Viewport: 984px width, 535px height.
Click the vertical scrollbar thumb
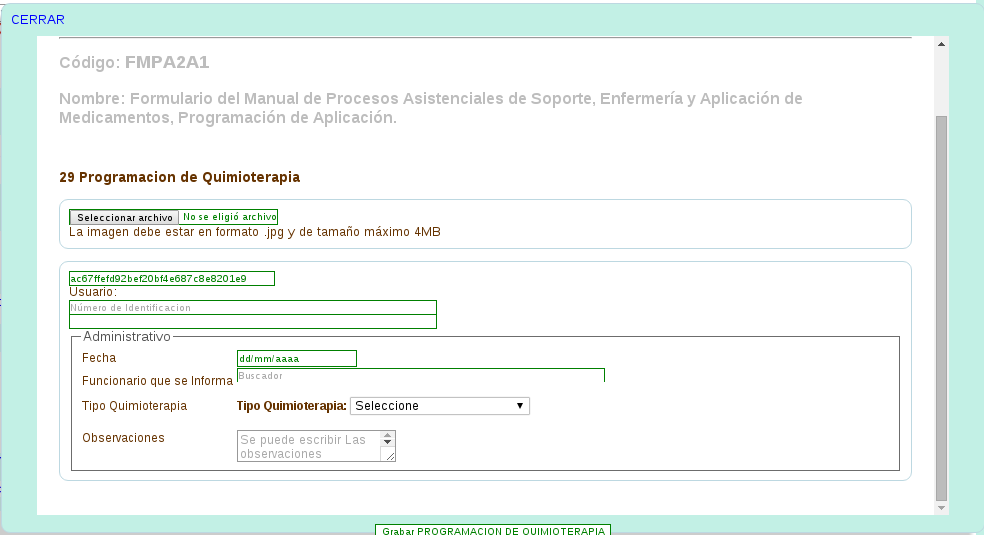[x=940, y=300]
